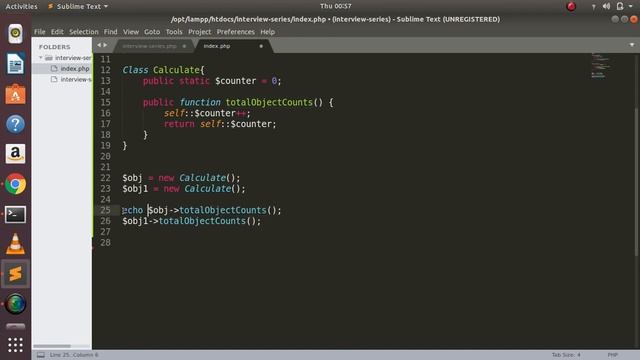Image resolution: width=640 pixels, height=360 pixels.
Task: Click the Sublime Text dock icon
Action: (x=16, y=274)
